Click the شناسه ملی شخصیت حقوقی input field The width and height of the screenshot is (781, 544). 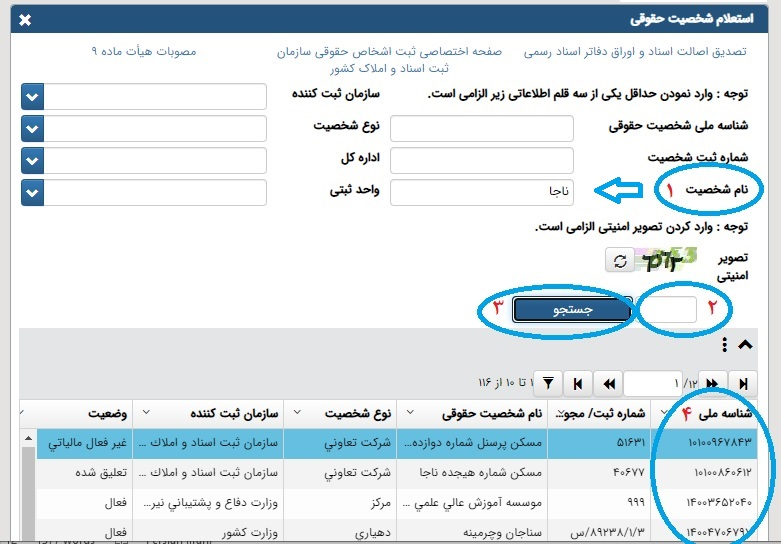click(x=481, y=129)
